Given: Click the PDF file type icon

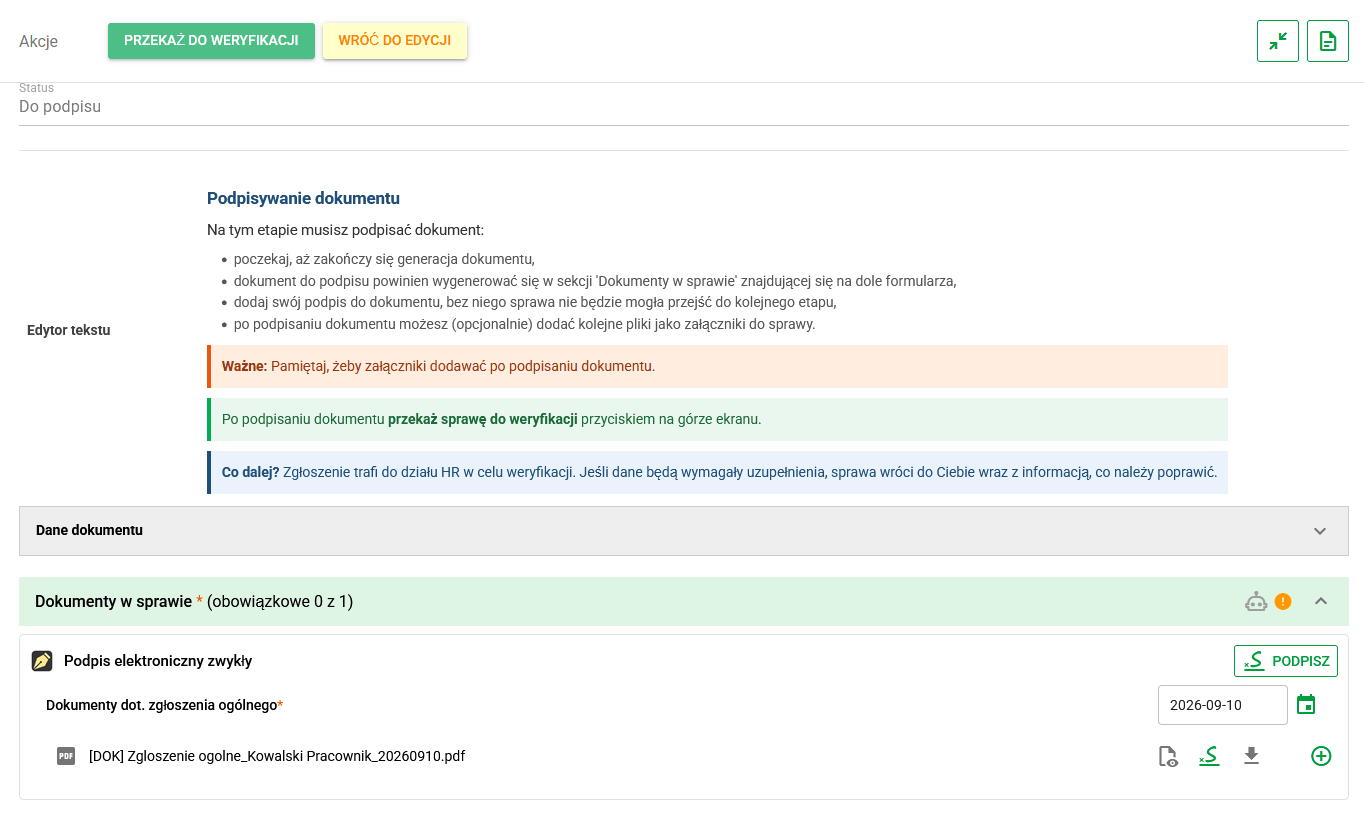Looking at the screenshot, I should (x=66, y=756).
